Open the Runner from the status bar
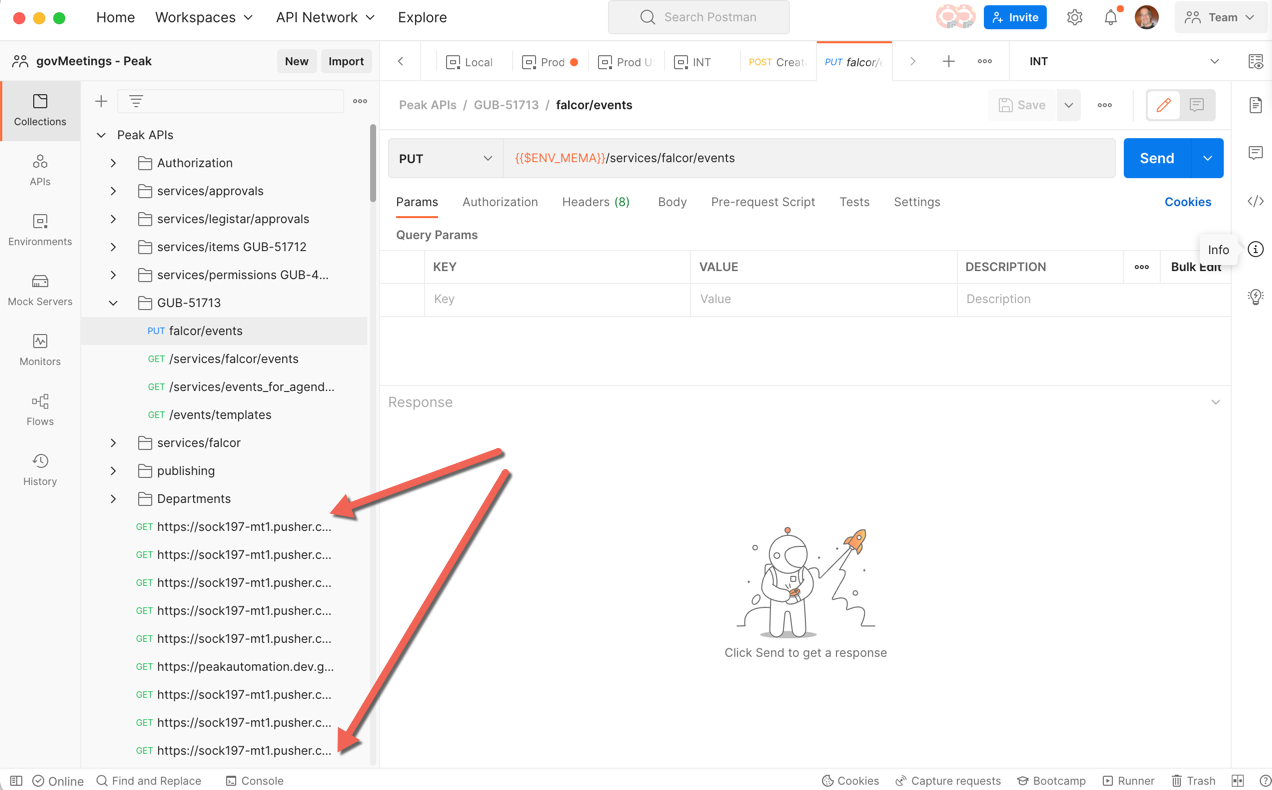 click(x=1128, y=780)
